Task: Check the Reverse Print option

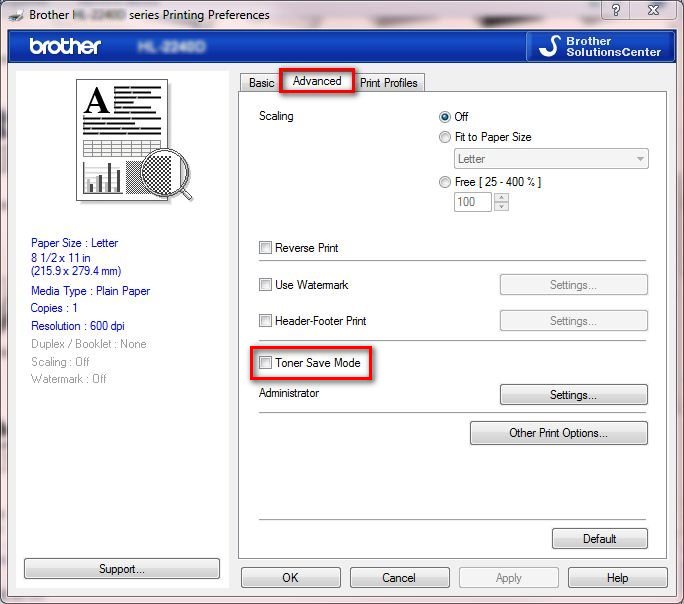Action: [x=265, y=248]
